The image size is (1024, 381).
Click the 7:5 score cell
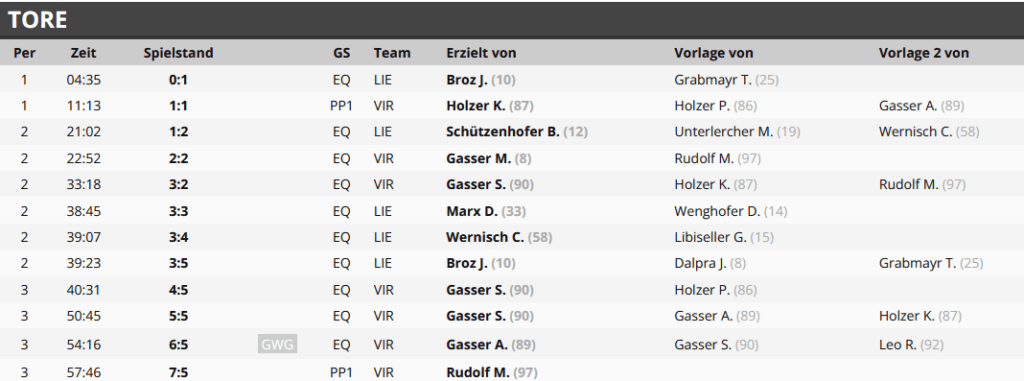pos(178,373)
